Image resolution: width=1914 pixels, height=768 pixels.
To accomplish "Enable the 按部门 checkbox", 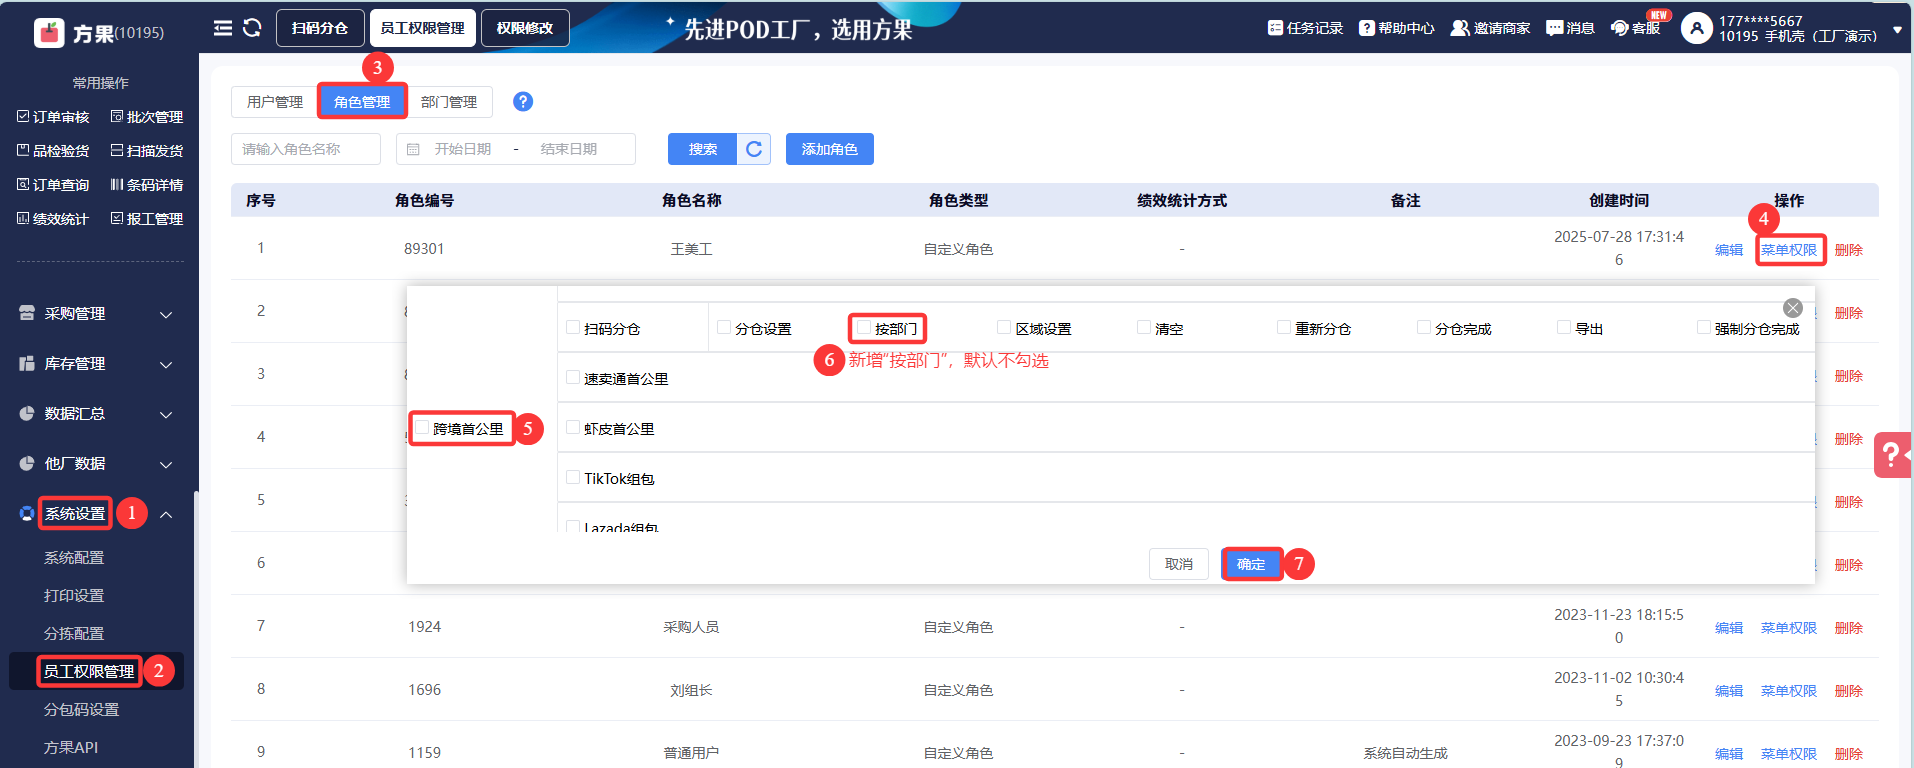I will coord(864,328).
